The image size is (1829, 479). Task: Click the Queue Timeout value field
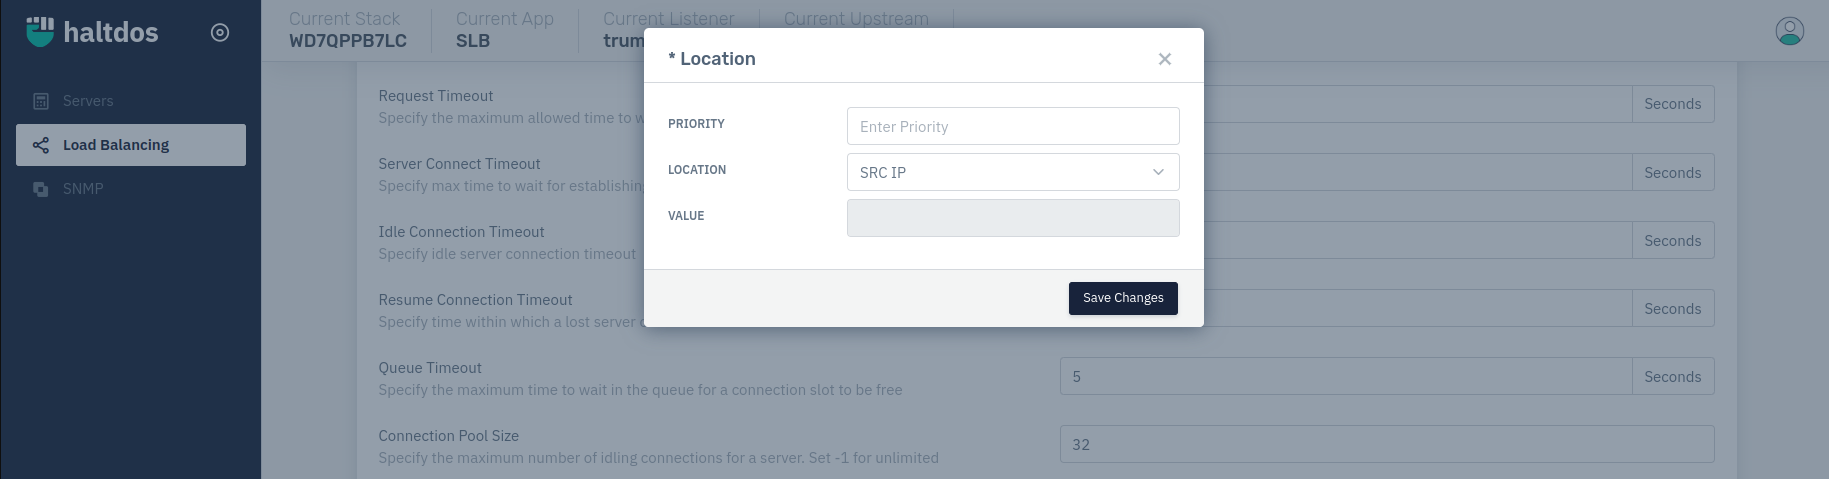(1346, 376)
